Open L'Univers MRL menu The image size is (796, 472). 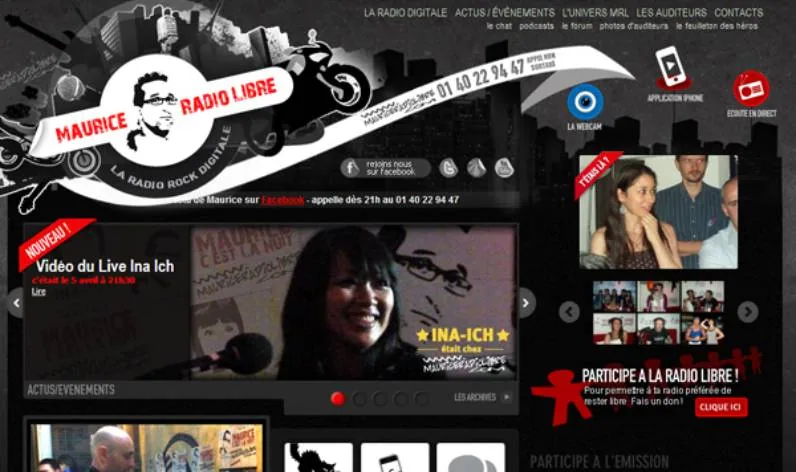(x=595, y=13)
